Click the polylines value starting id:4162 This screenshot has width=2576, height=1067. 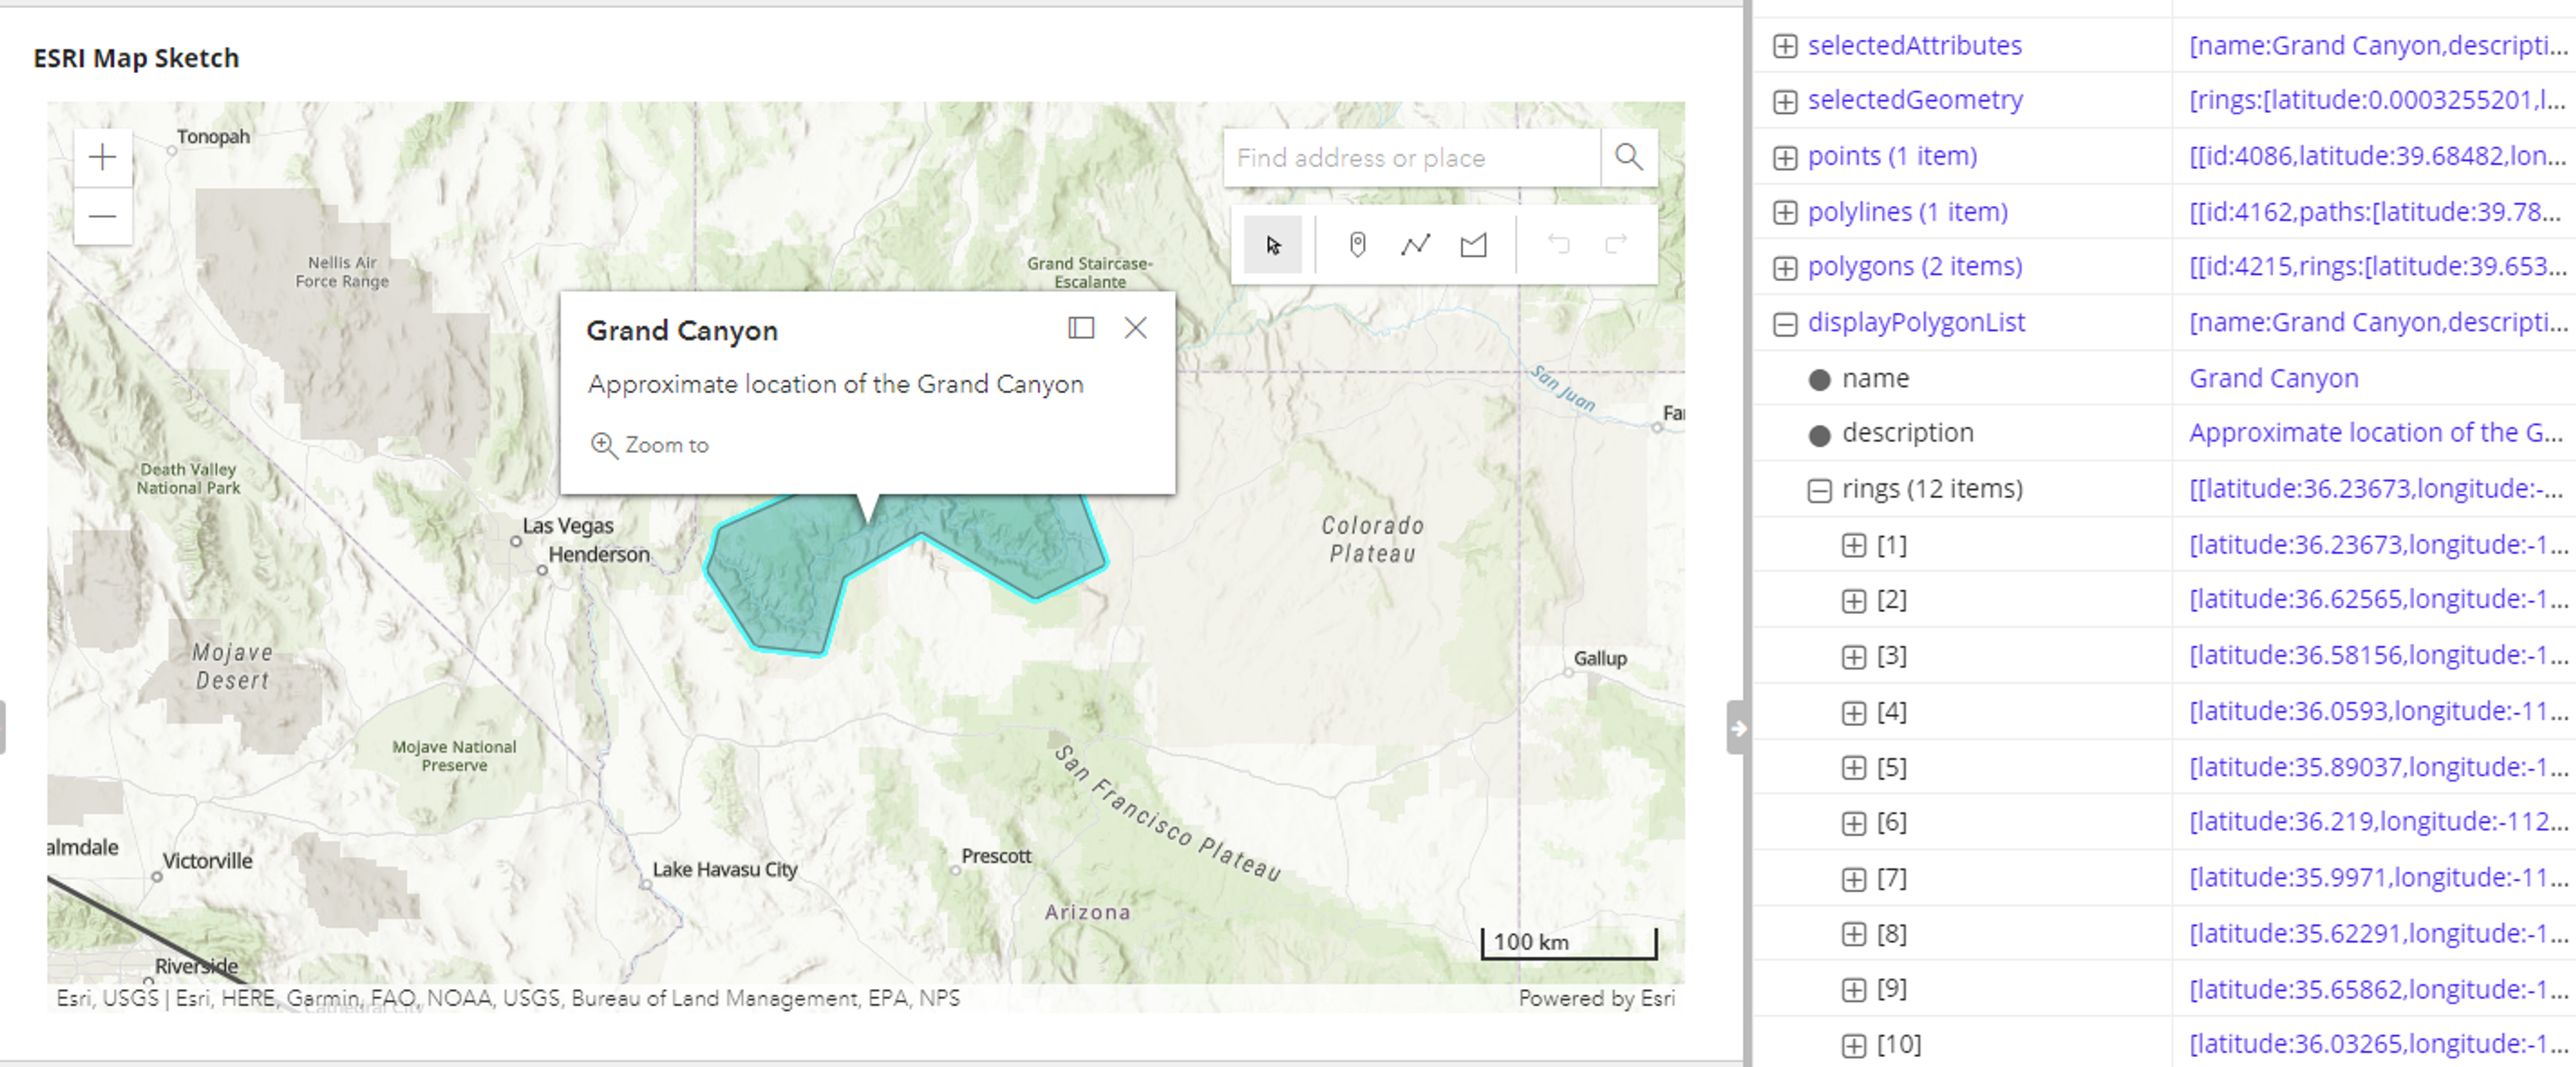[x=2376, y=212]
